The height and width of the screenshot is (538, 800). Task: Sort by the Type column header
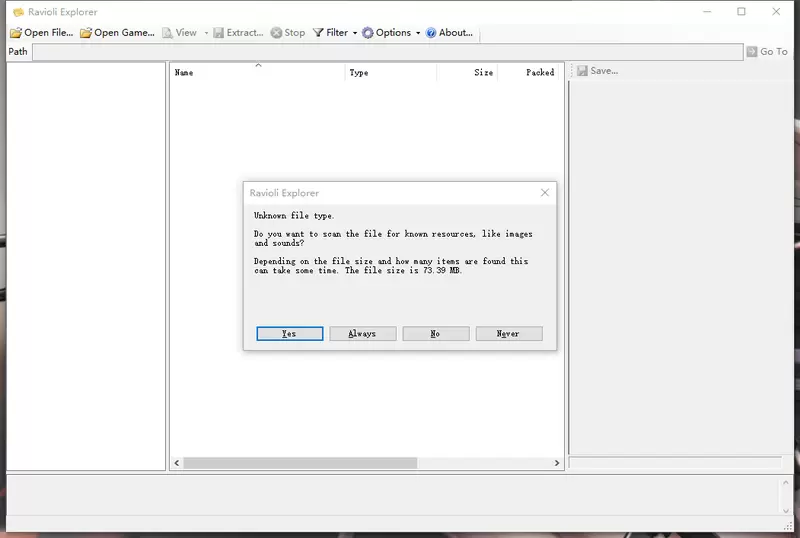[x=390, y=72]
